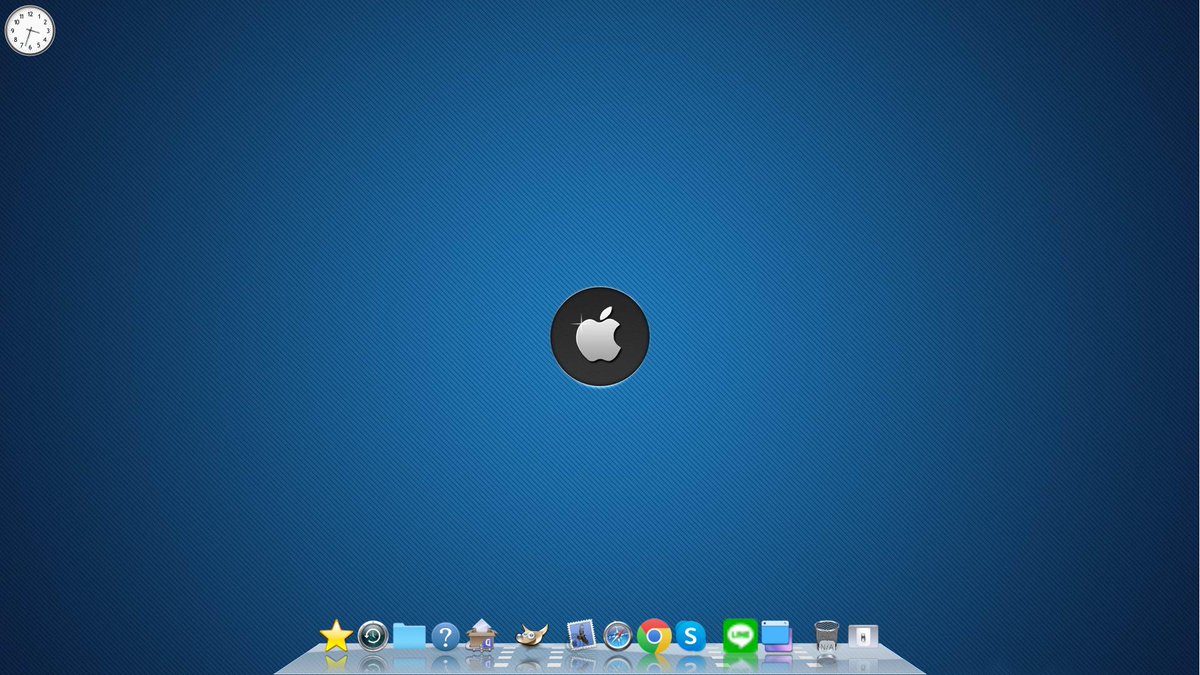
Task: Click the yellow star icon in dock
Action: pos(336,635)
